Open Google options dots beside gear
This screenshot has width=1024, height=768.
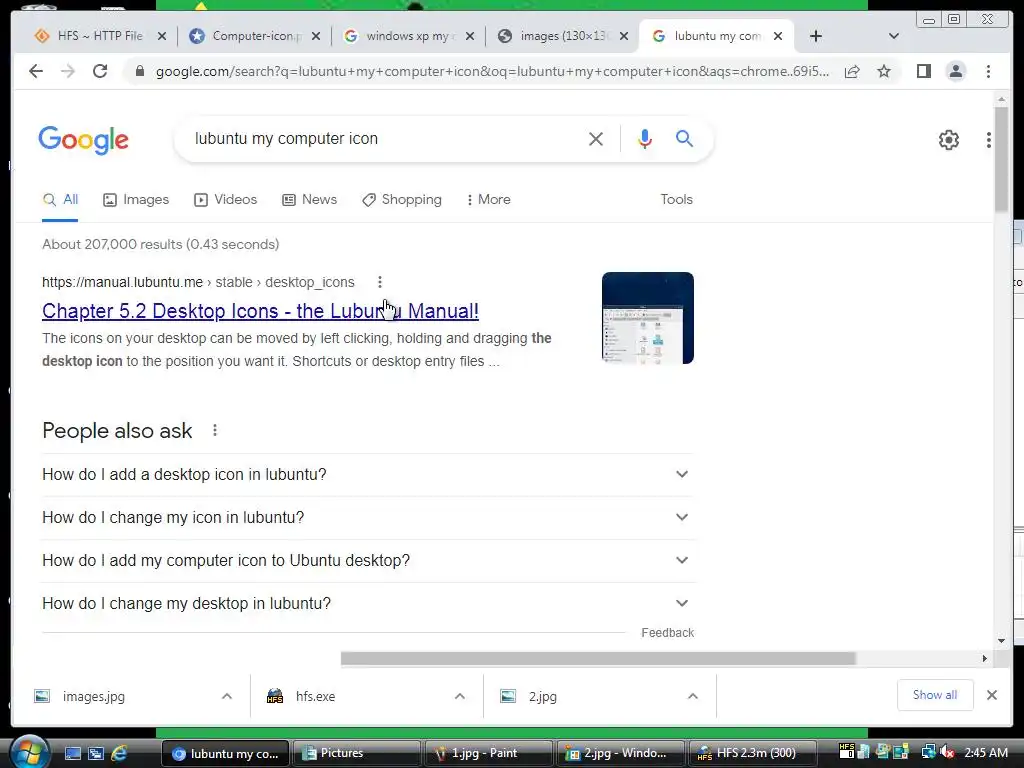pos(989,140)
